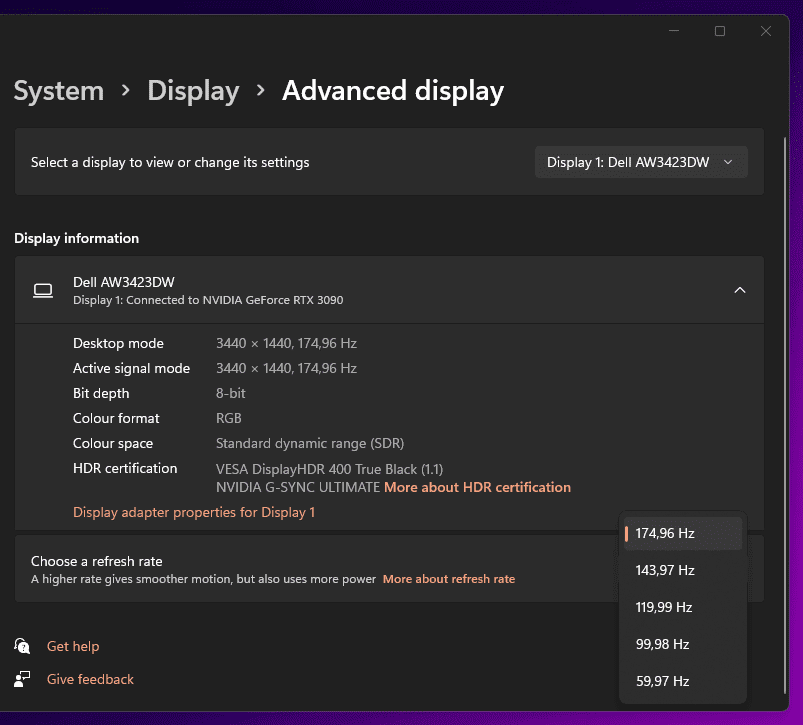The image size is (803, 725).
Task: Navigate to Display in the breadcrumb
Action: [x=193, y=91]
